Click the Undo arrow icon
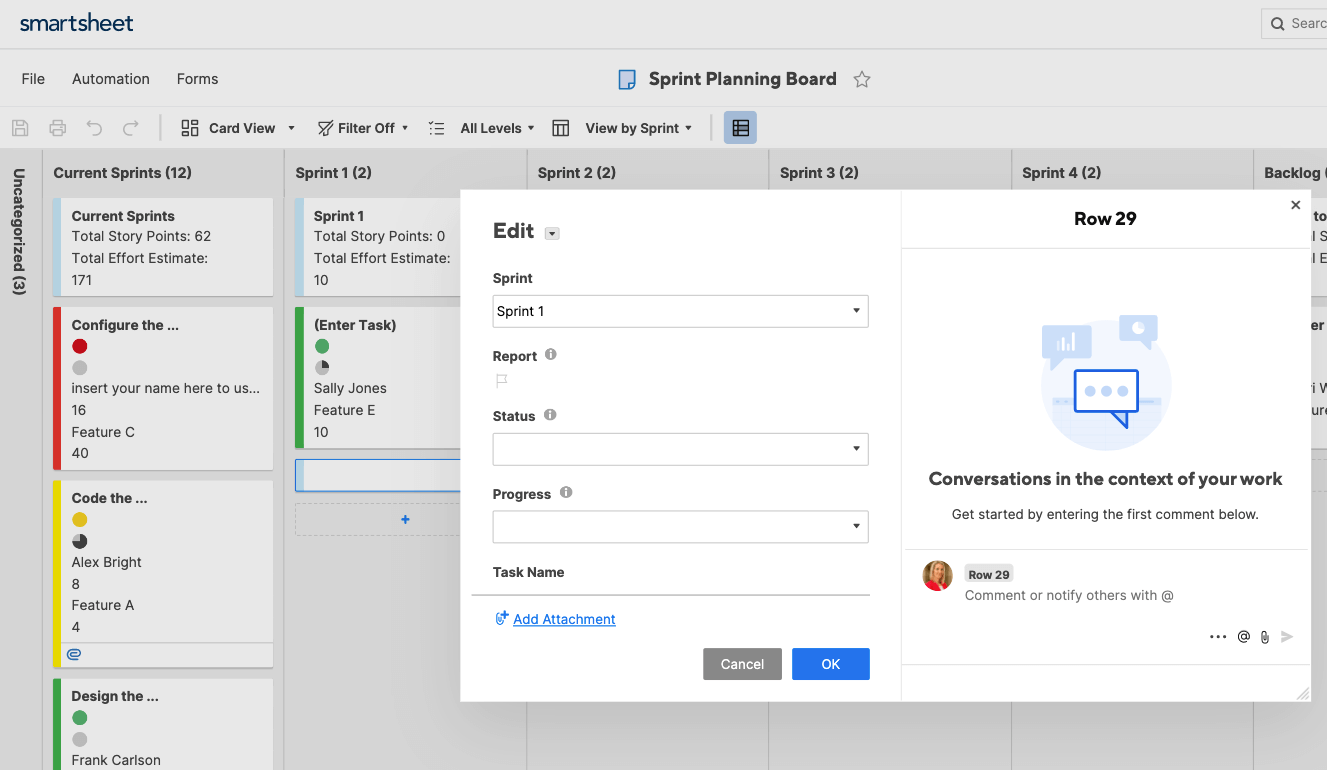This screenshot has height=770, width=1327. tap(94, 128)
